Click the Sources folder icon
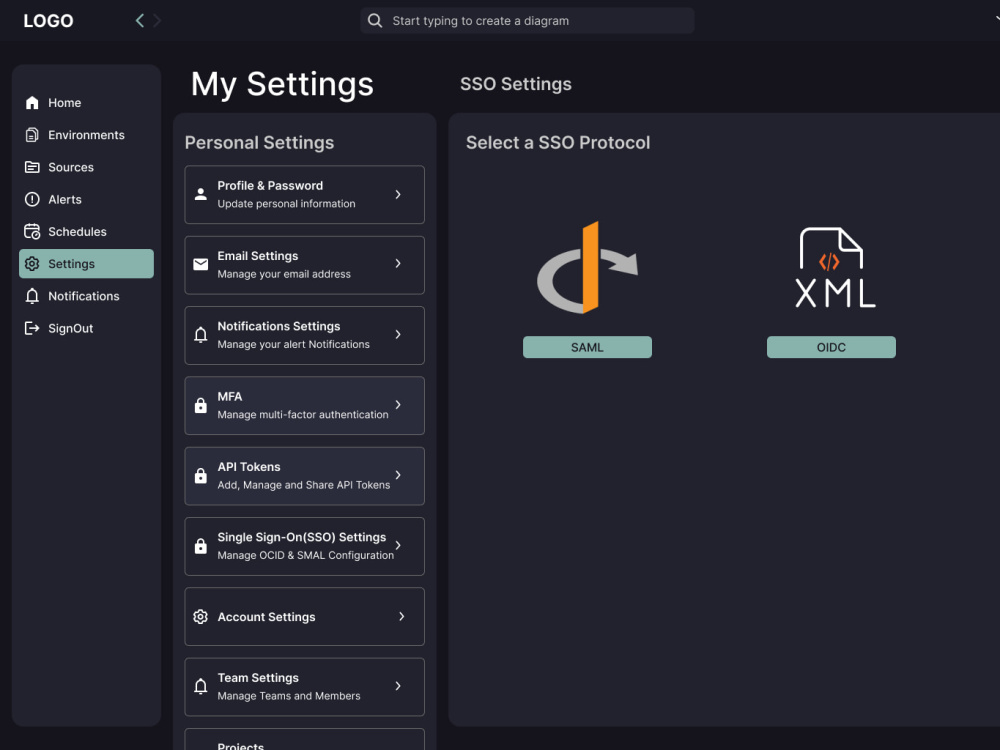 pos(32,167)
